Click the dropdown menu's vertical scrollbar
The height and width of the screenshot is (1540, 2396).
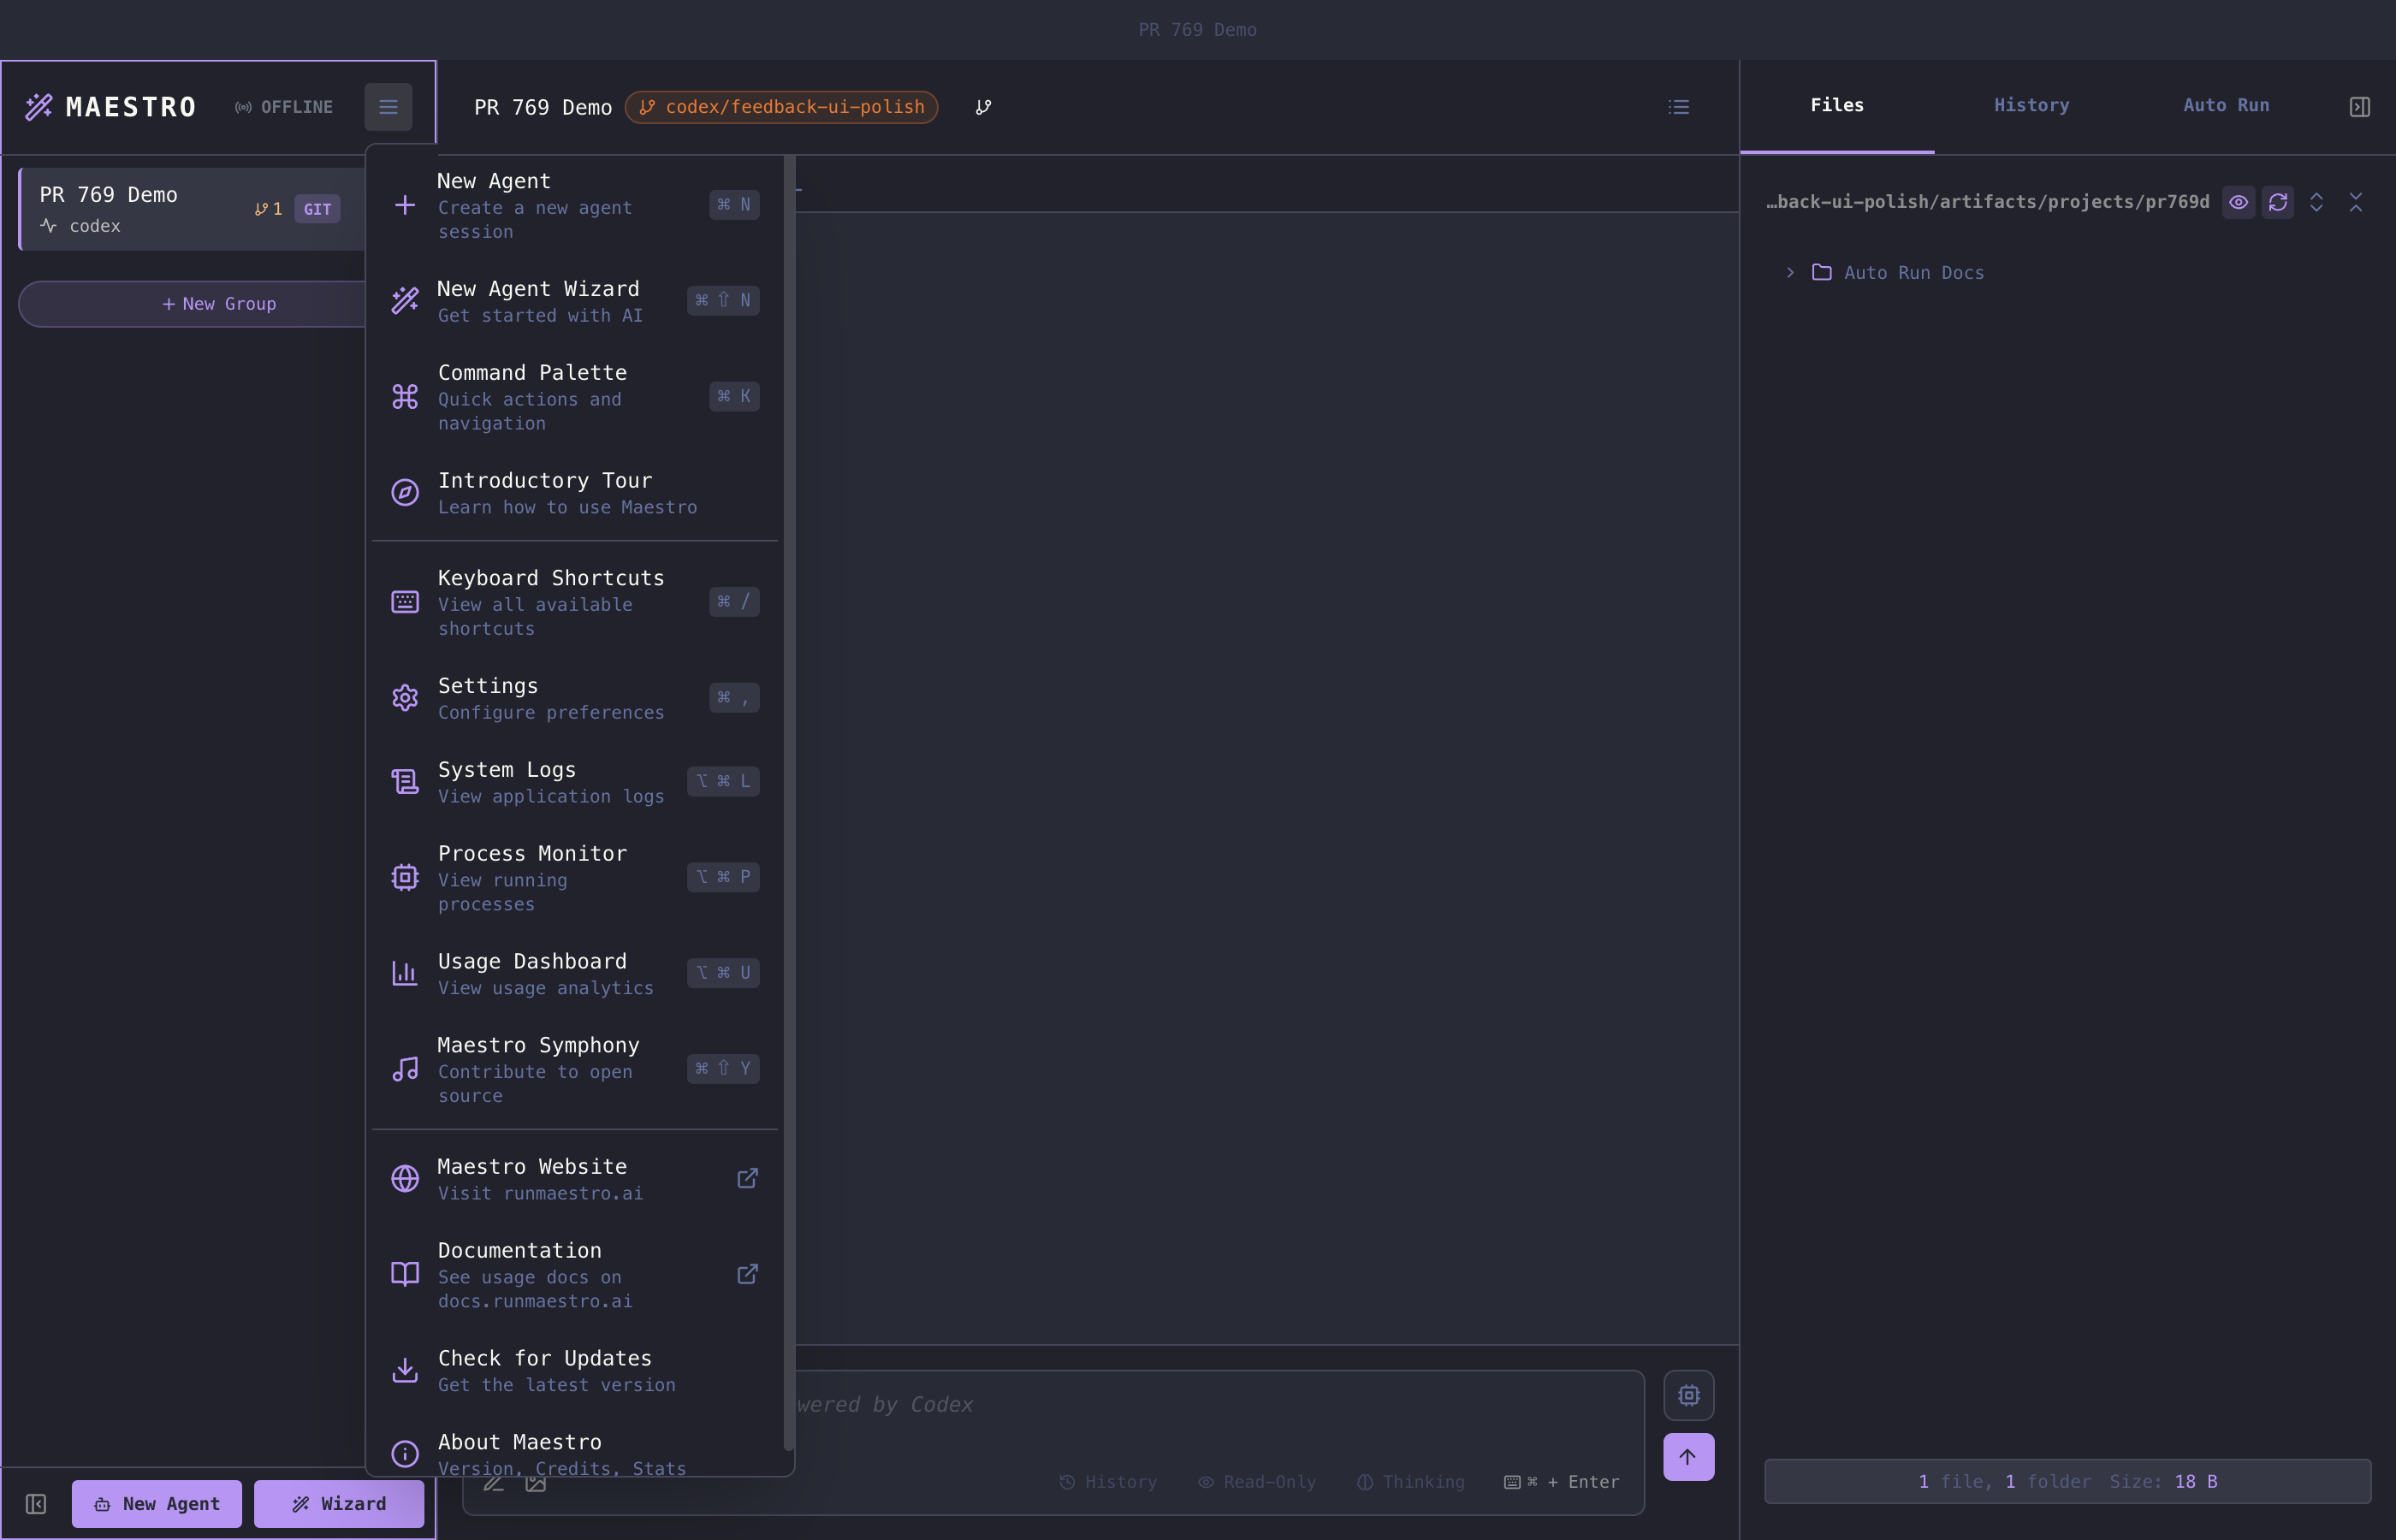pos(788,800)
